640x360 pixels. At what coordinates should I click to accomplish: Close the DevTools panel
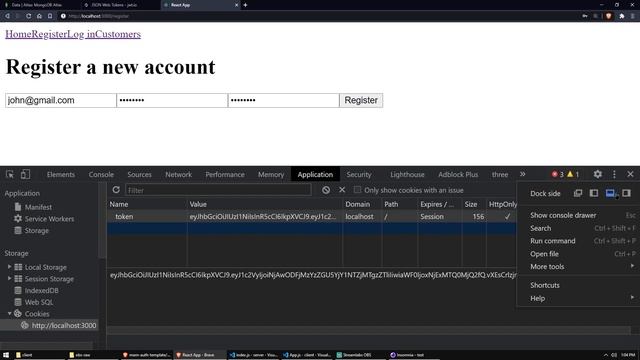(630, 174)
